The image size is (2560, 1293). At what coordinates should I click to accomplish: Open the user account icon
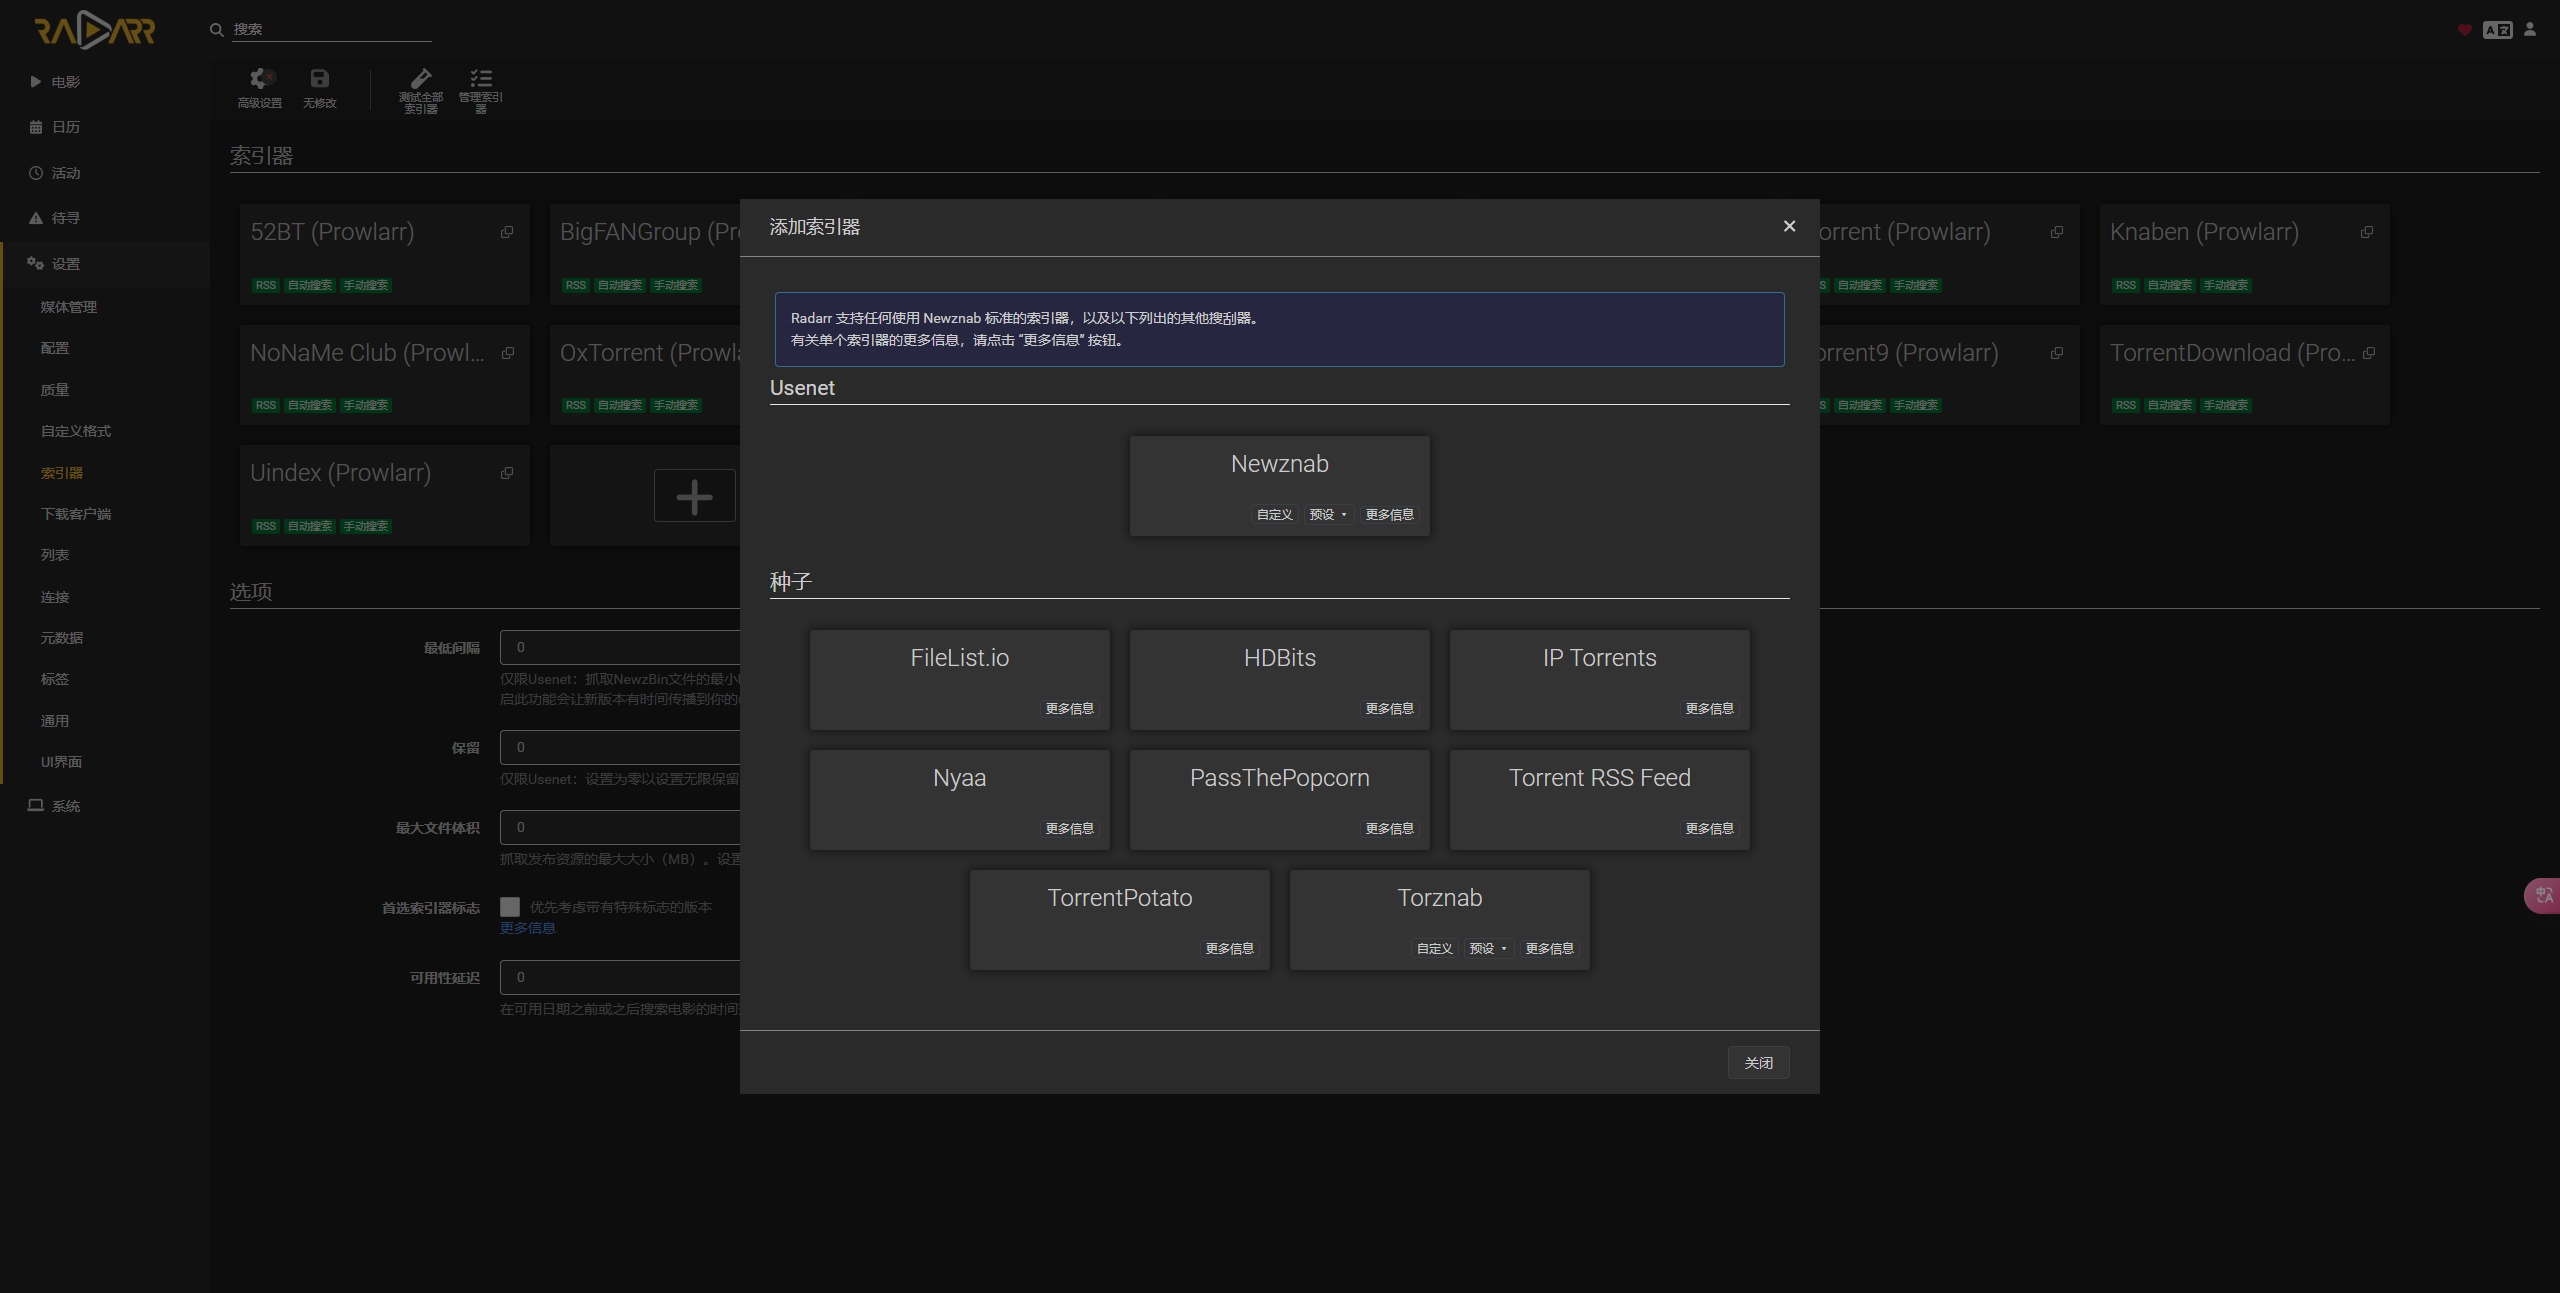[x=2530, y=30]
